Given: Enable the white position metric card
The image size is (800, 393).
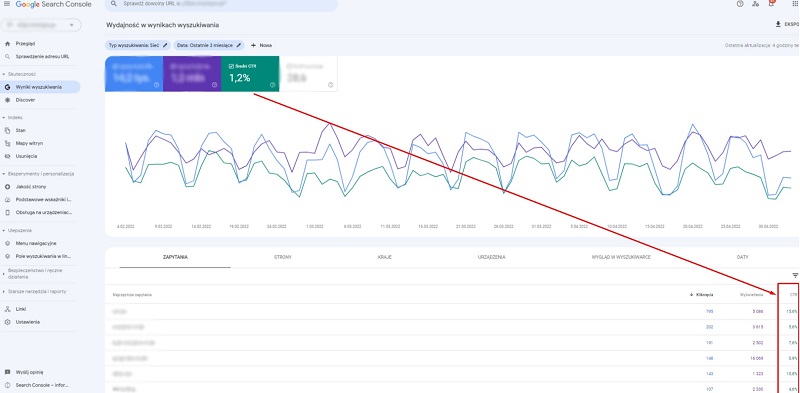Looking at the screenshot, I should pos(308,74).
